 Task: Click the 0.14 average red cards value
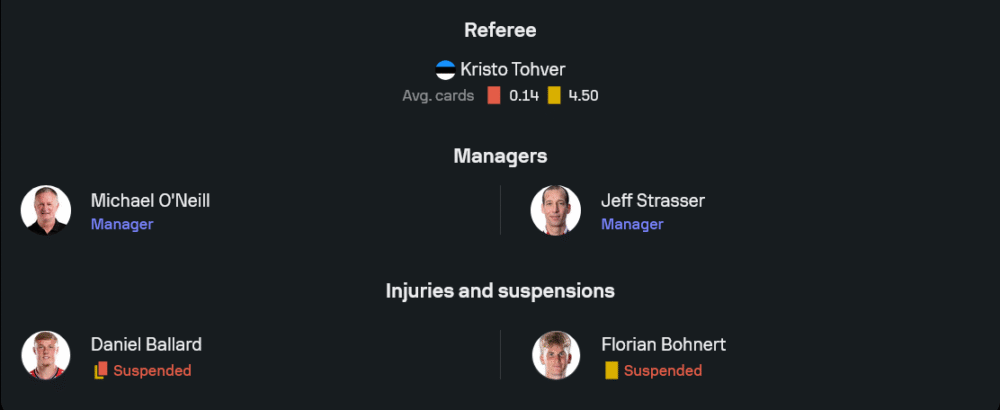(524, 96)
